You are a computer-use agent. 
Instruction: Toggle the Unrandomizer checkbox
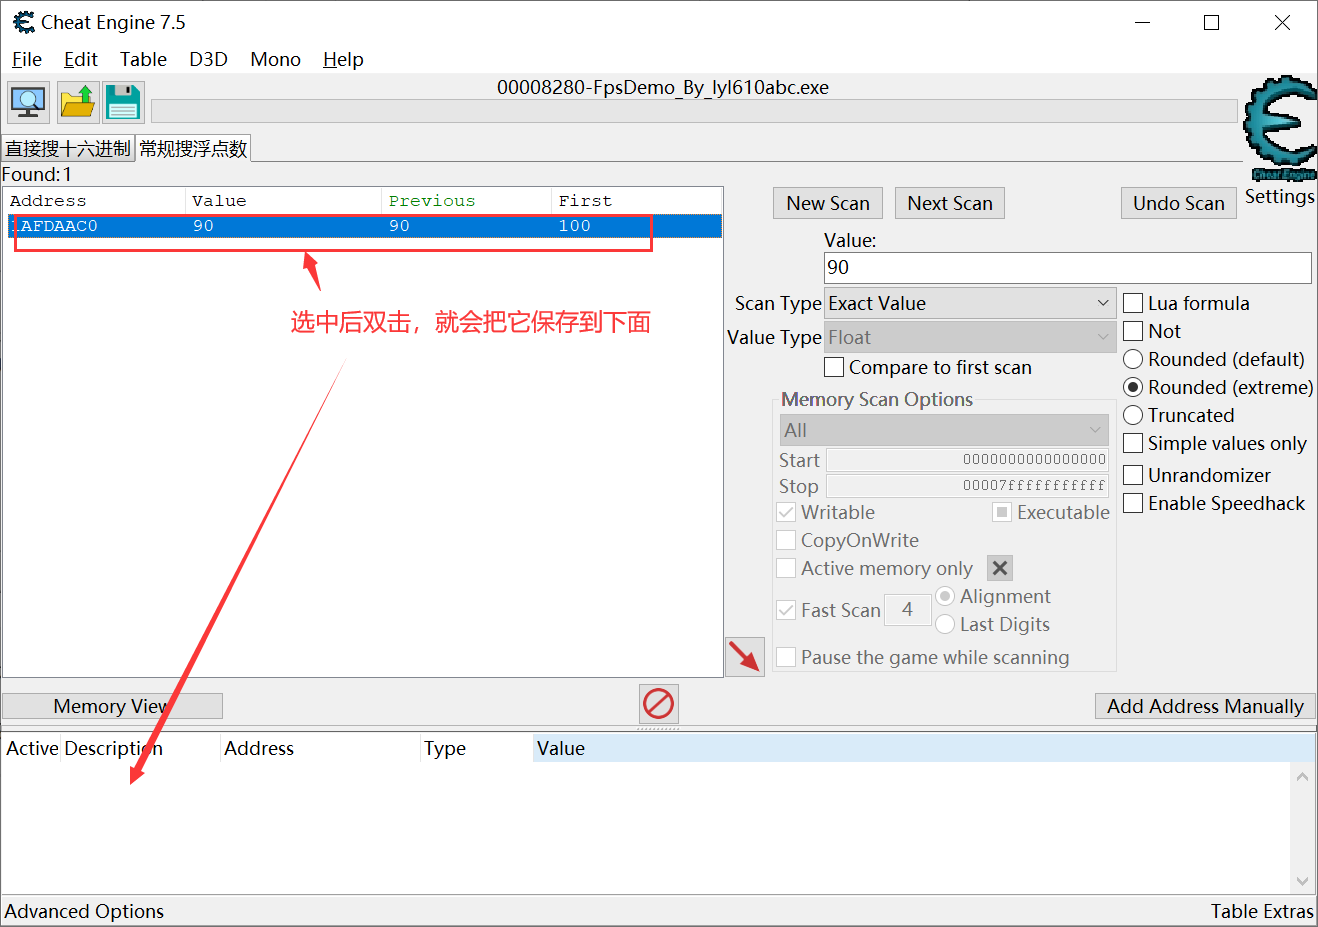[x=1133, y=475]
